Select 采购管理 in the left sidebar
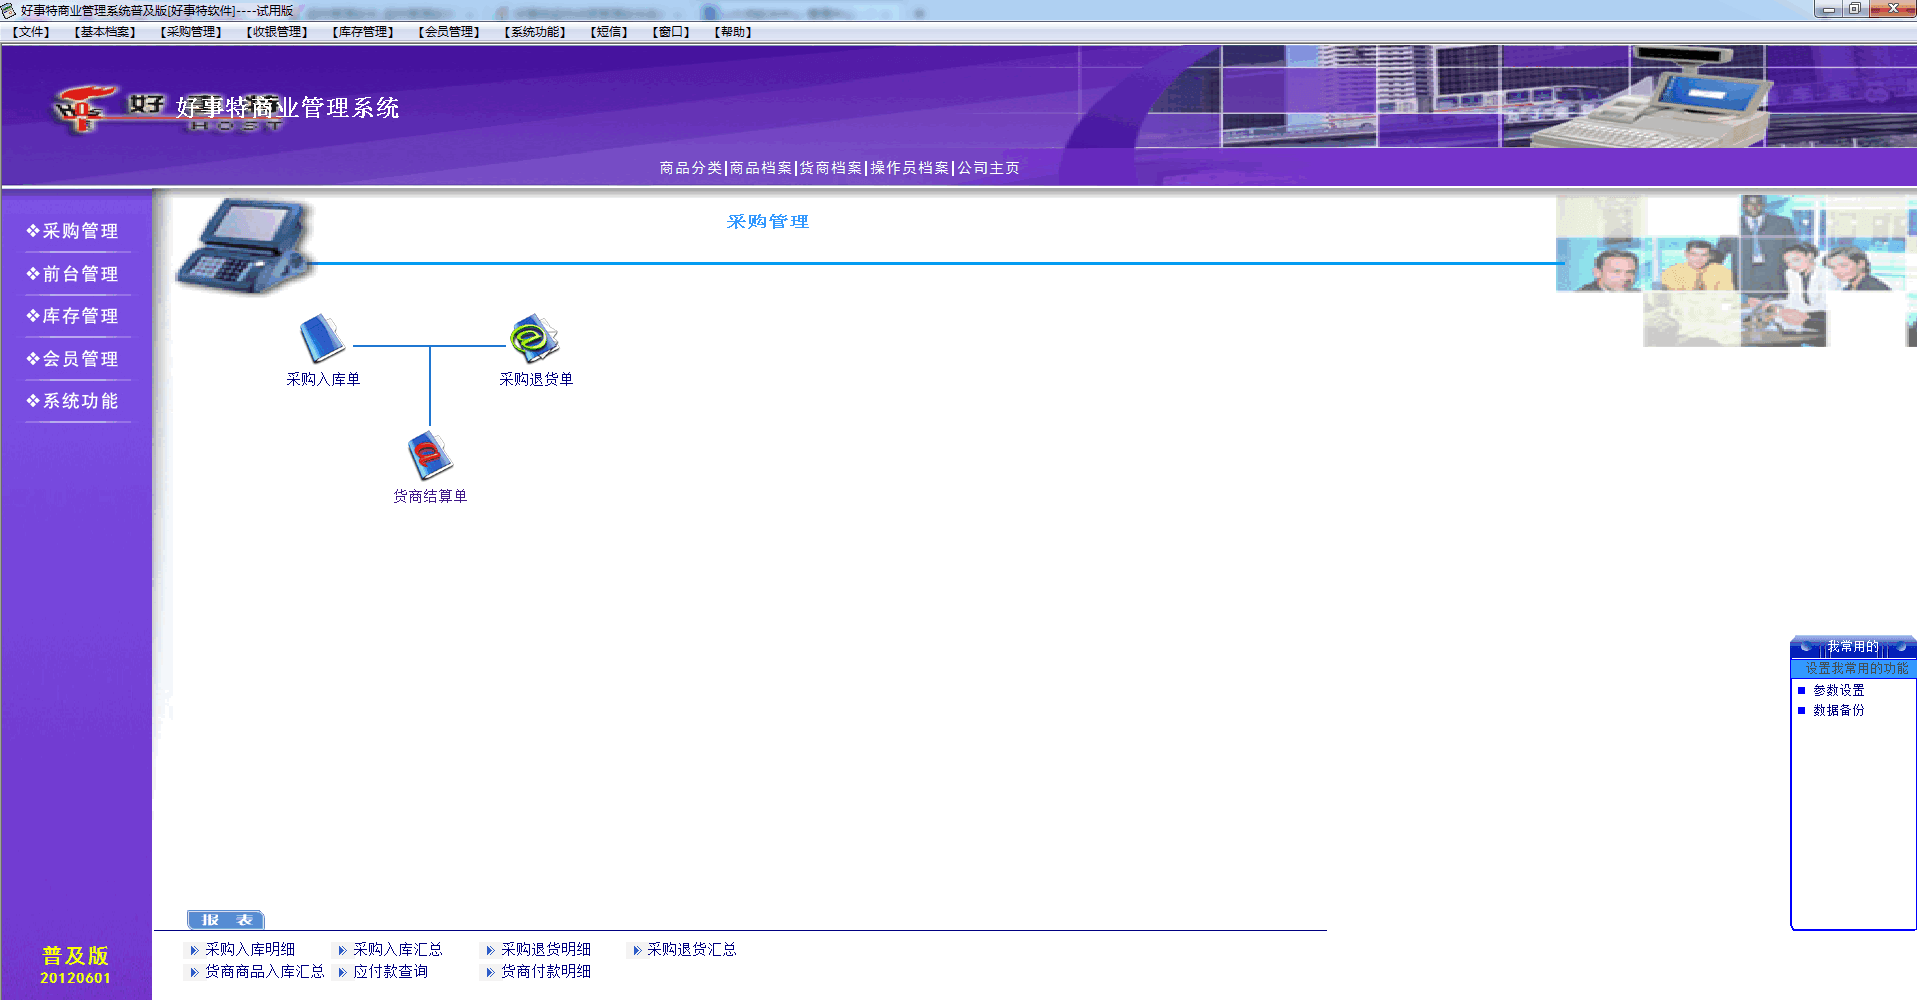The height and width of the screenshot is (1000, 1917). tap(79, 231)
